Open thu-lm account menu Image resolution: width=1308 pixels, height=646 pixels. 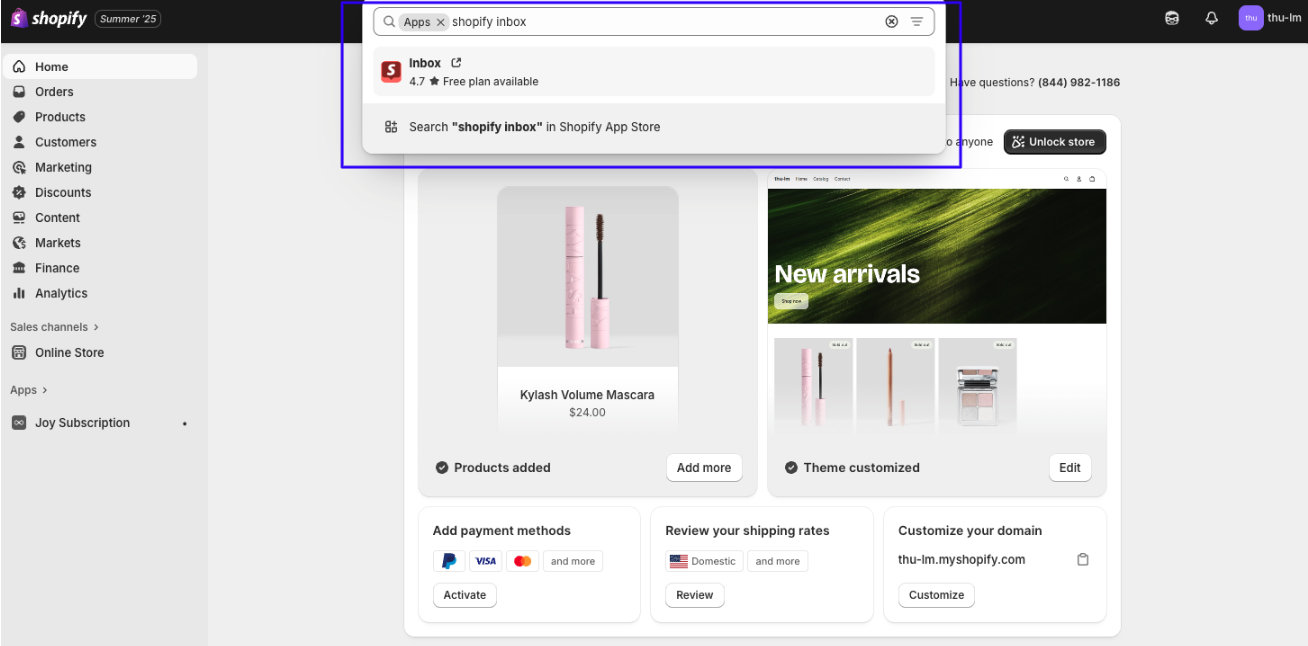1270,18
